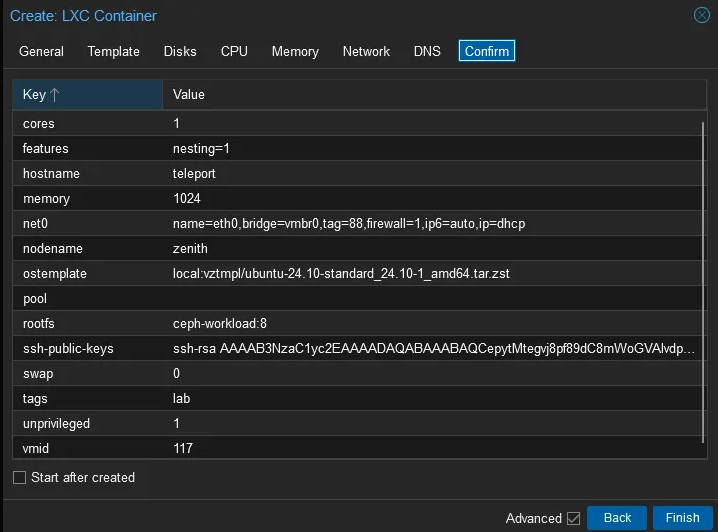Select the Confirm tab
Image resolution: width=718 pixels, height=532 pixels.
(x=486, y=51)
